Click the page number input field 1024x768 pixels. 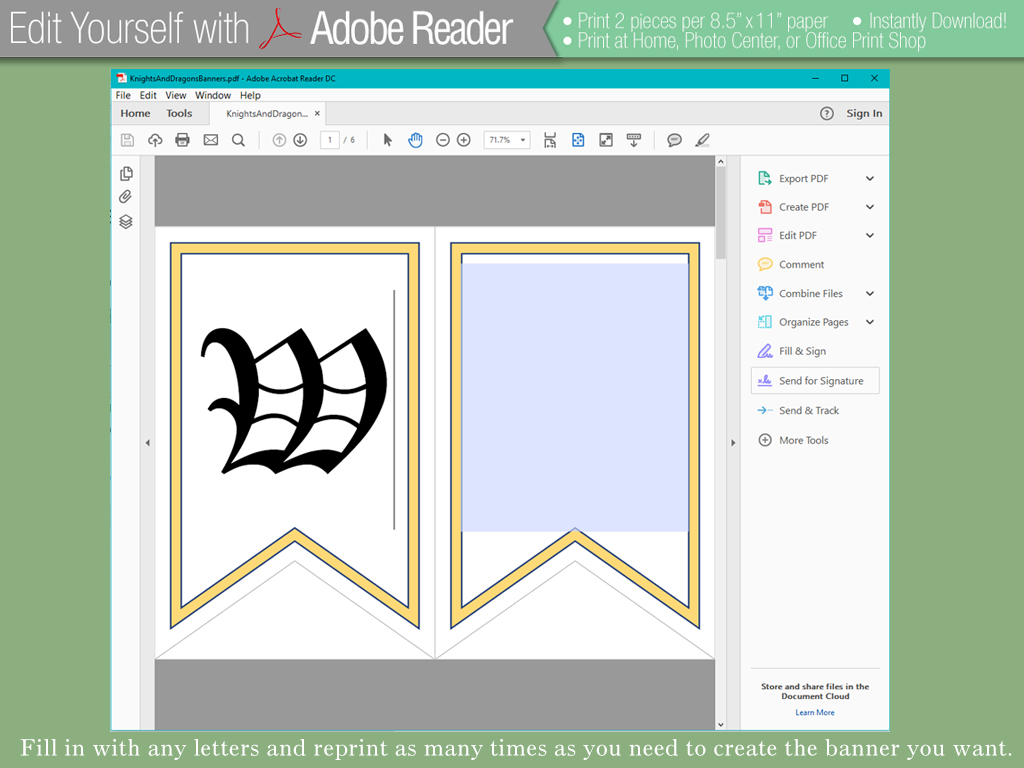click(x=330, y=140)
